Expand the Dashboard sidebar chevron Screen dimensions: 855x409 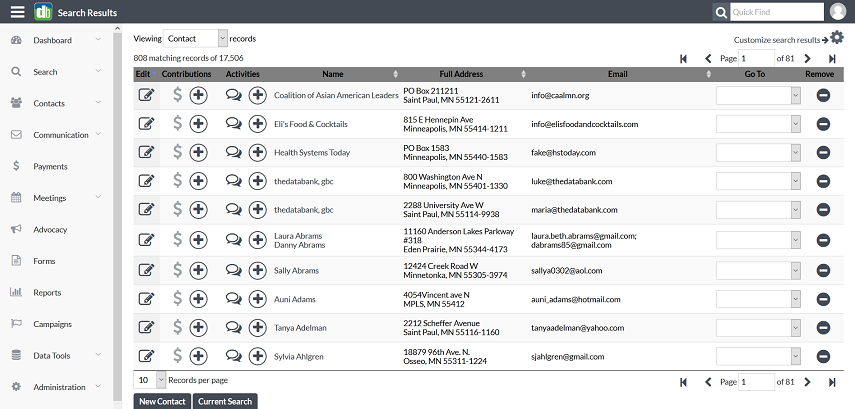pyautogui.click(x=98, y=40)
